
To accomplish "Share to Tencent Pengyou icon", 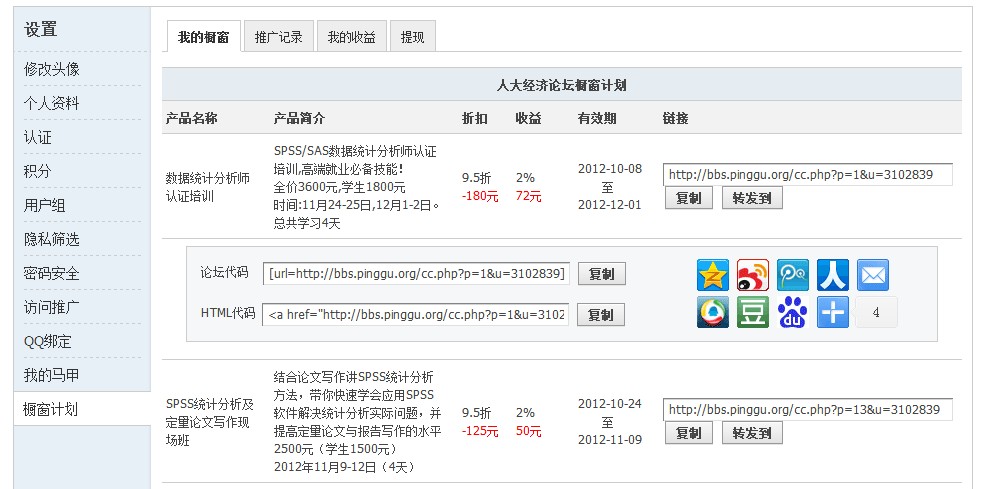I will (x=713, y=312).
